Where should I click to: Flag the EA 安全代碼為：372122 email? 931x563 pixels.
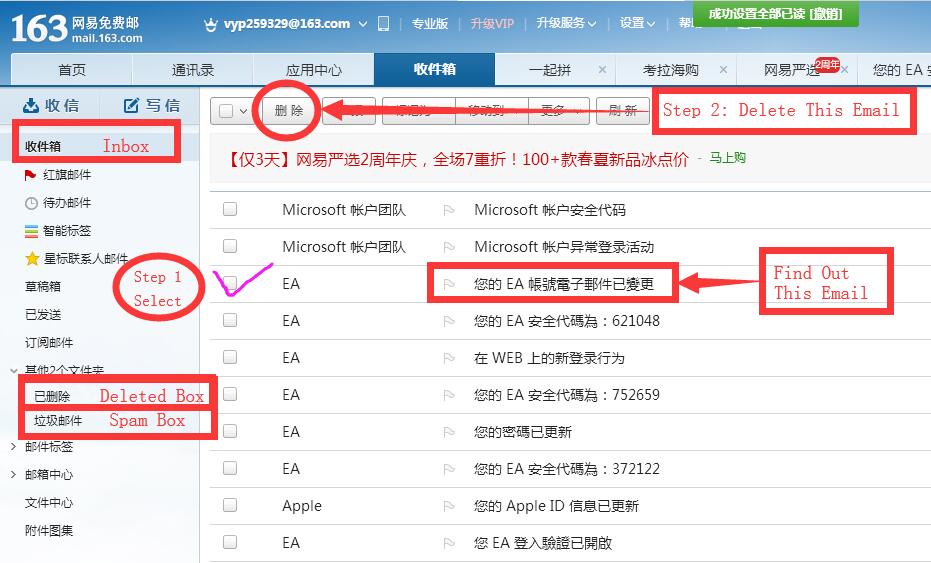point(449,469)
